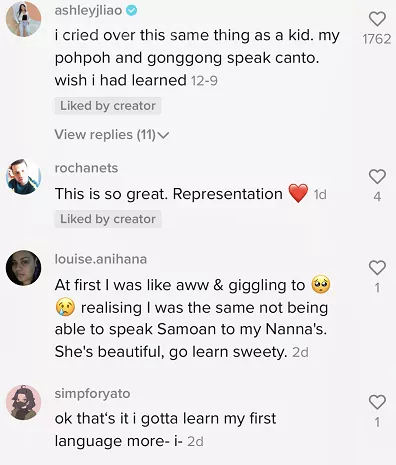Screen dimensions: 396x465
Task: Tap the red heart emoji in rochanets' comment
Action: [298, 194]
